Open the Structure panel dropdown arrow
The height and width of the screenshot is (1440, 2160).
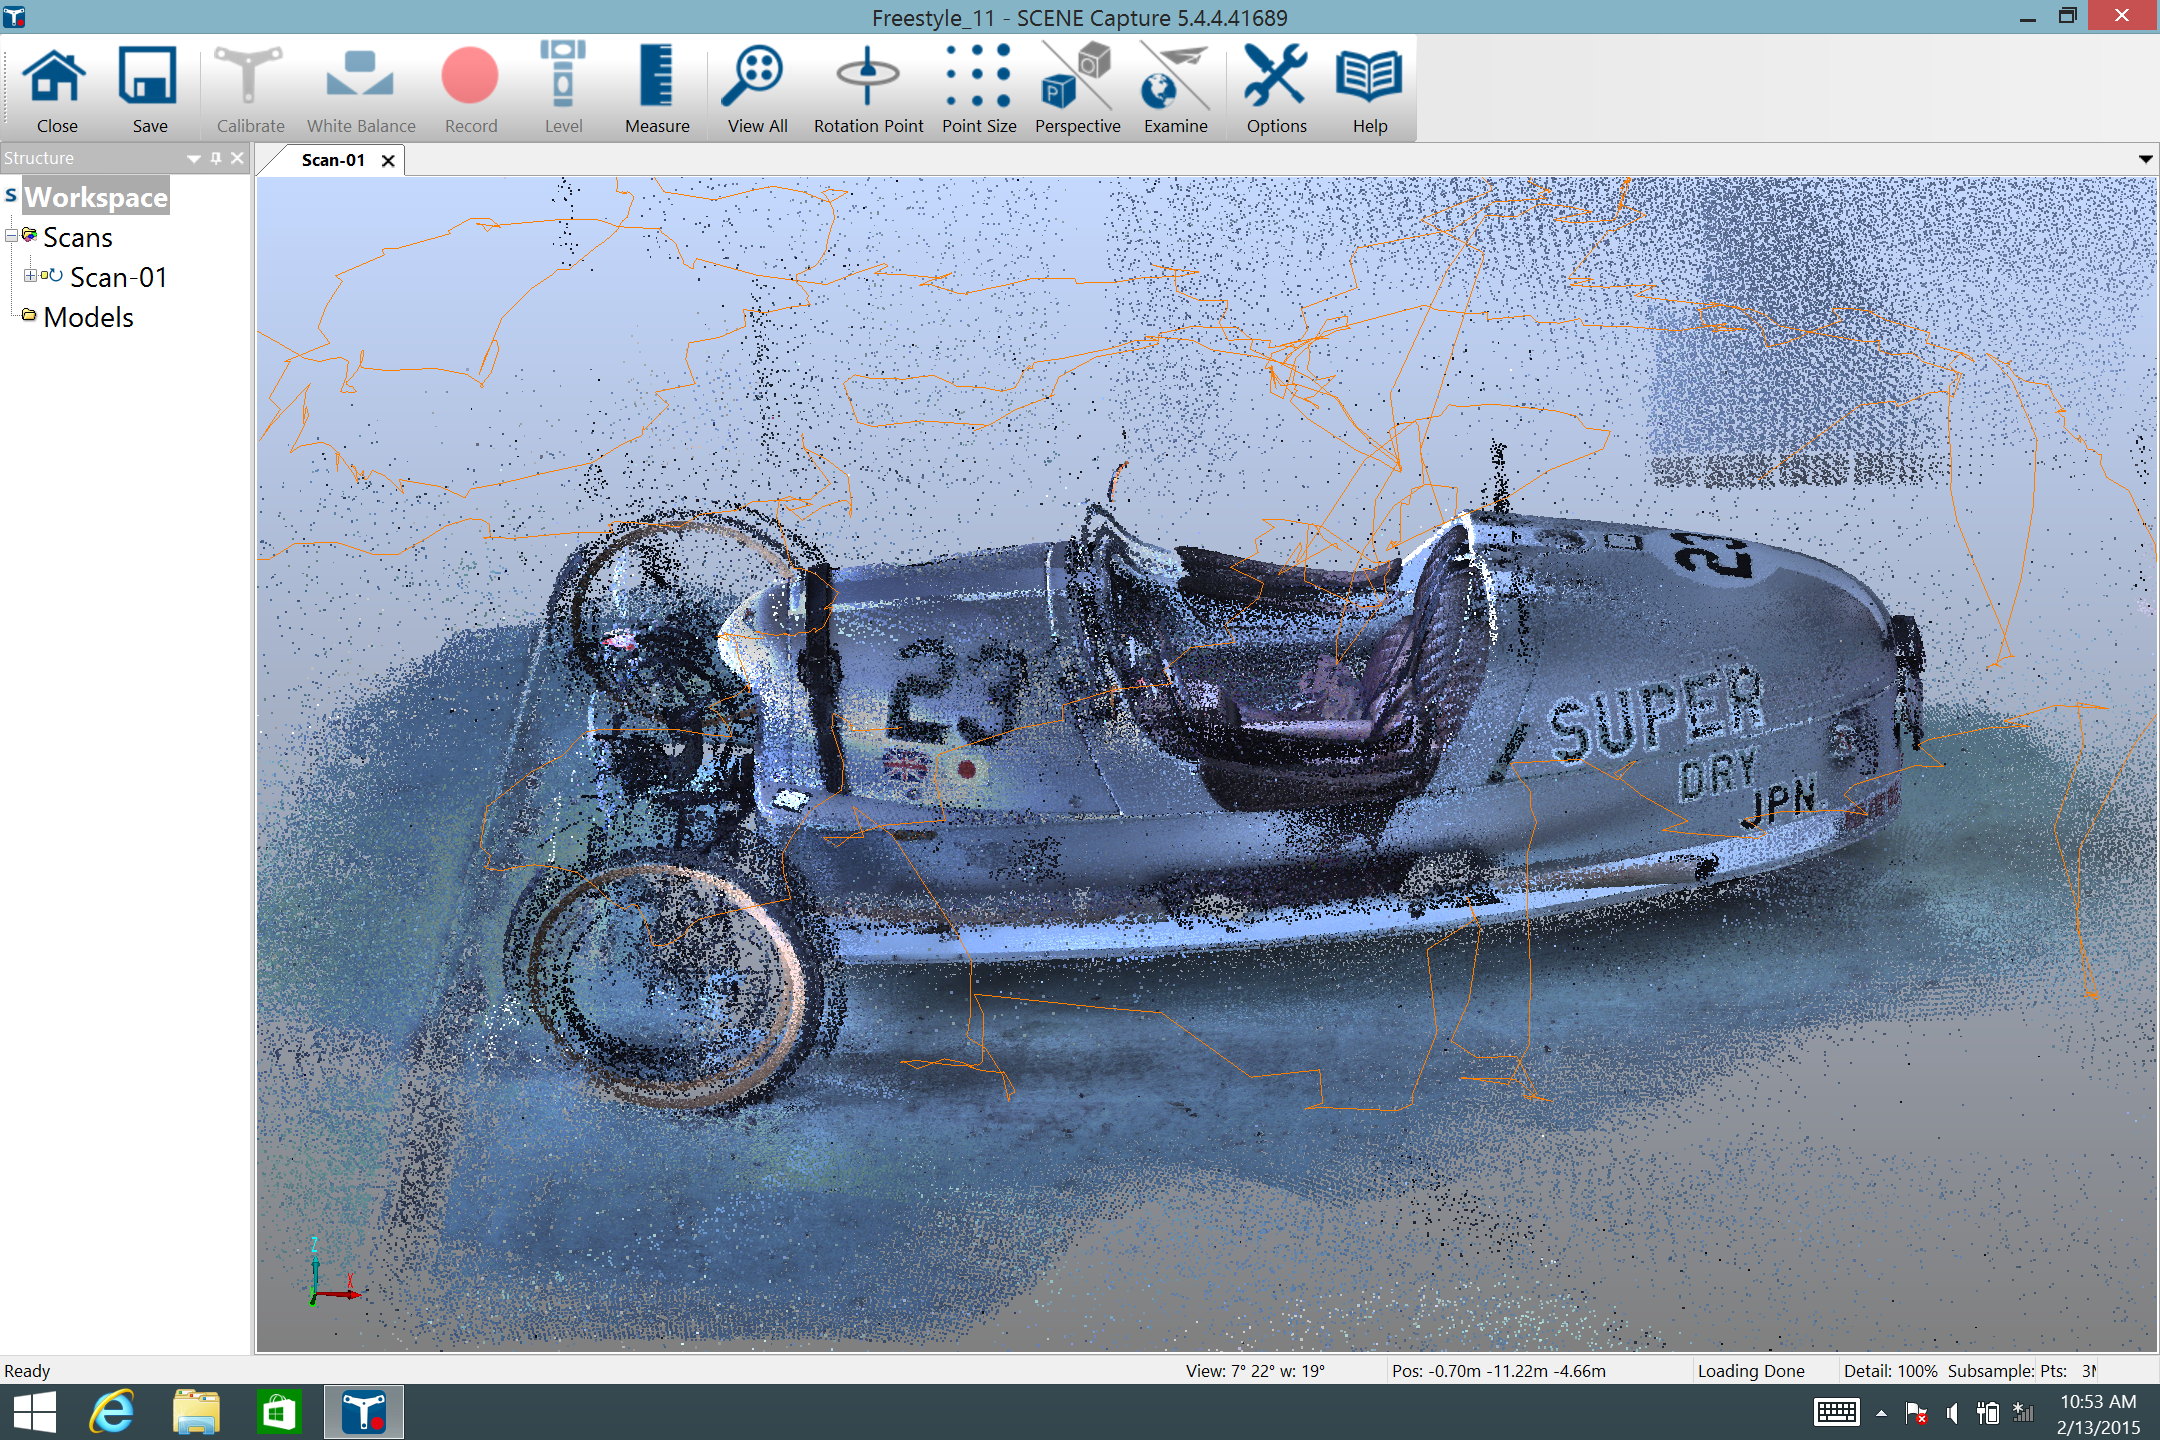(194, 158)
